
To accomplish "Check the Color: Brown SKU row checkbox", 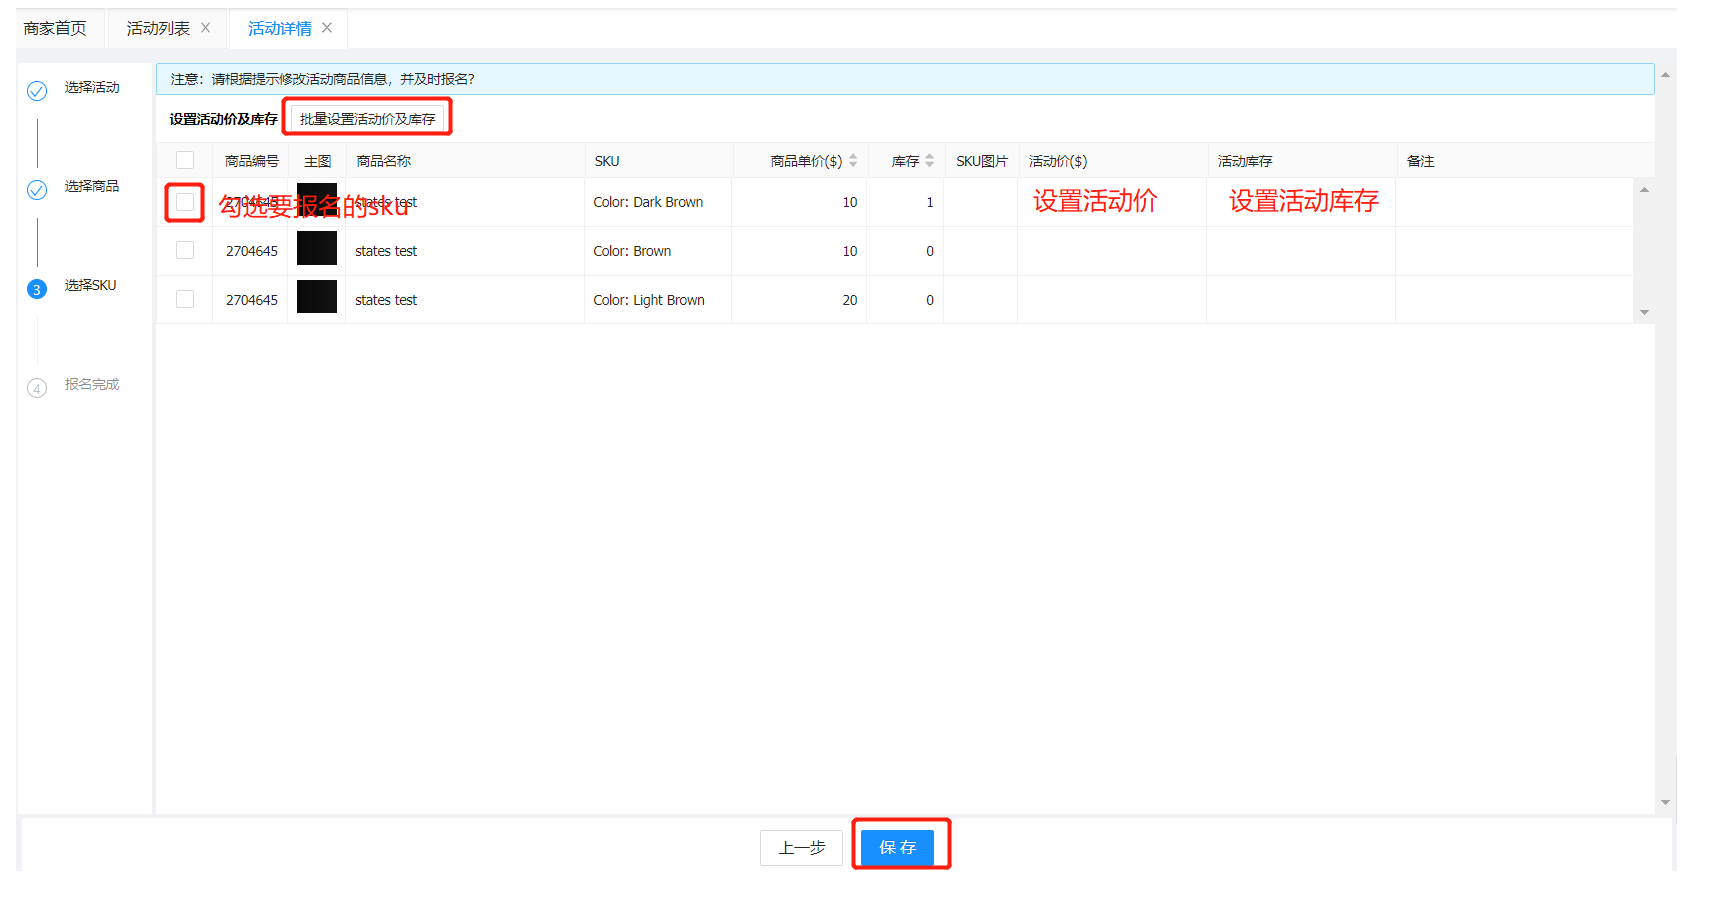I will [185, 250].
